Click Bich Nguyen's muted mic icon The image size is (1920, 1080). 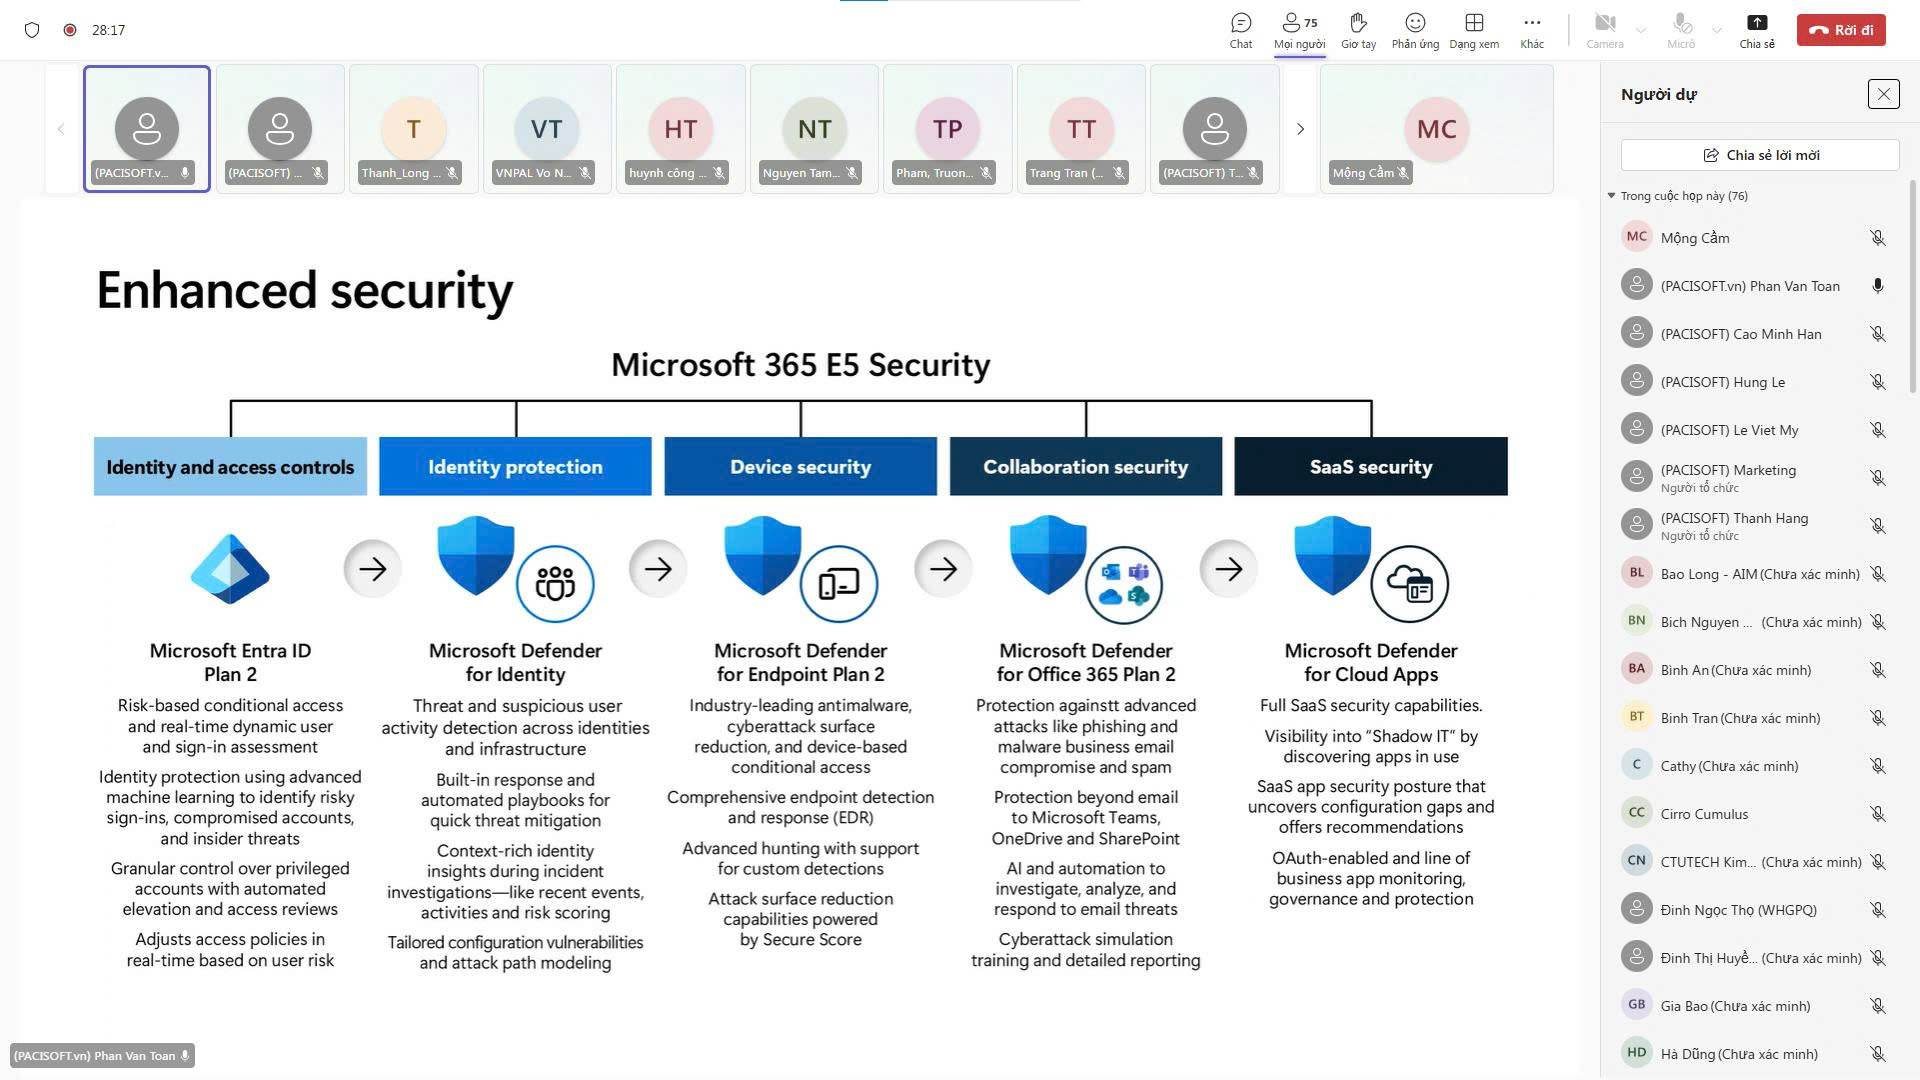click(1877, 622)
